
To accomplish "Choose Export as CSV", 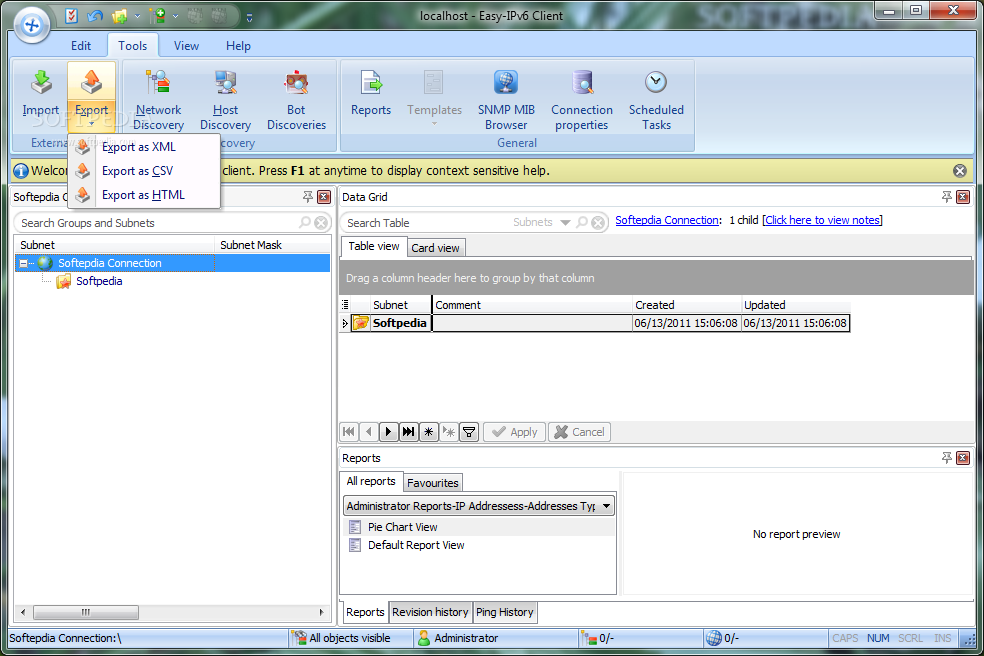I will pos(144,171).
